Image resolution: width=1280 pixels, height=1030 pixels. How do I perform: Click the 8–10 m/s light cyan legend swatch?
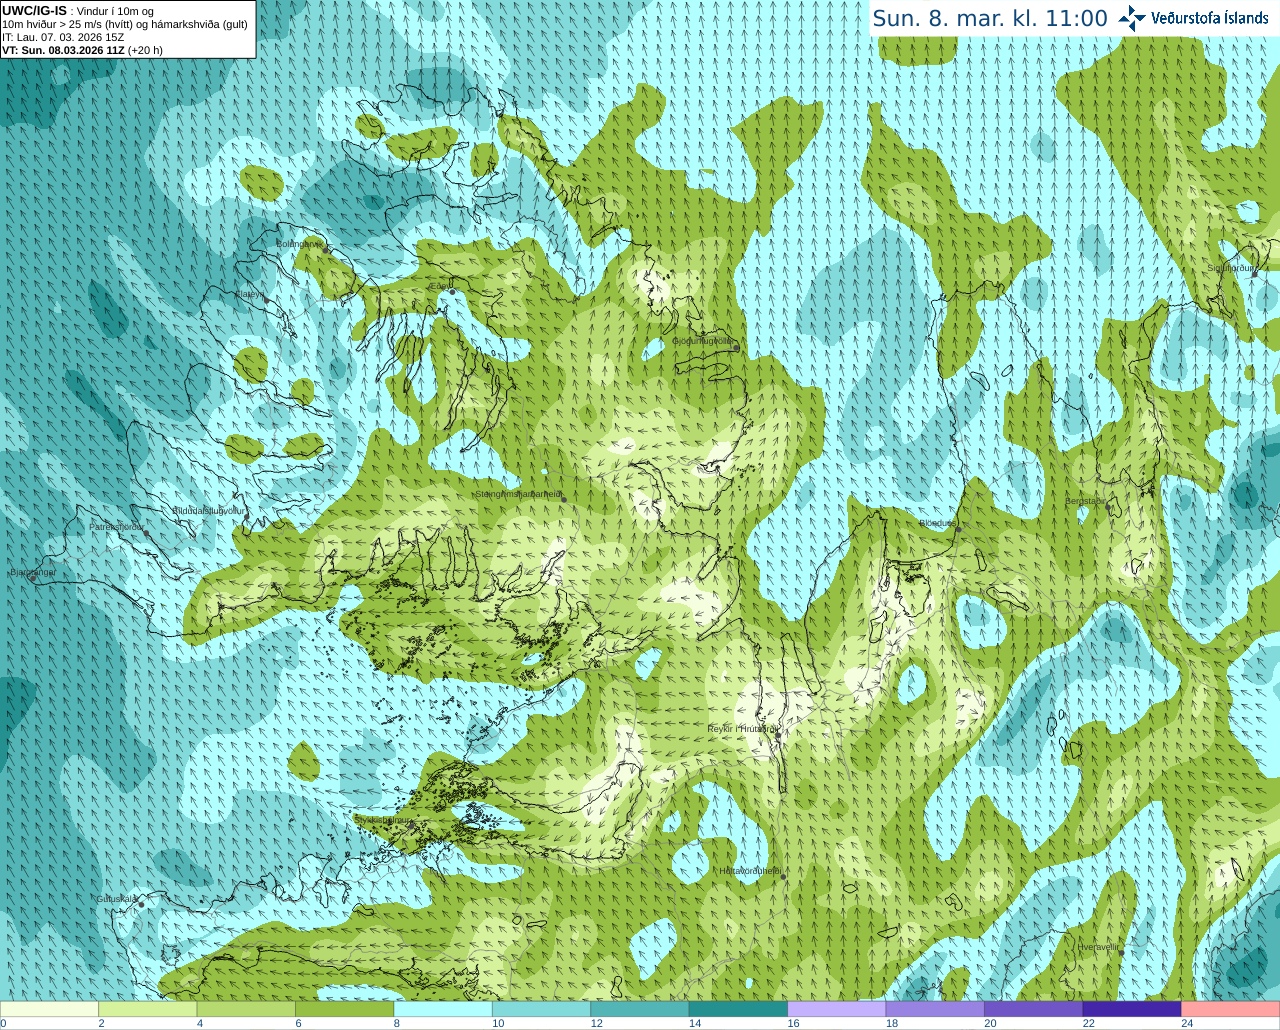[x=443, y=1009]
